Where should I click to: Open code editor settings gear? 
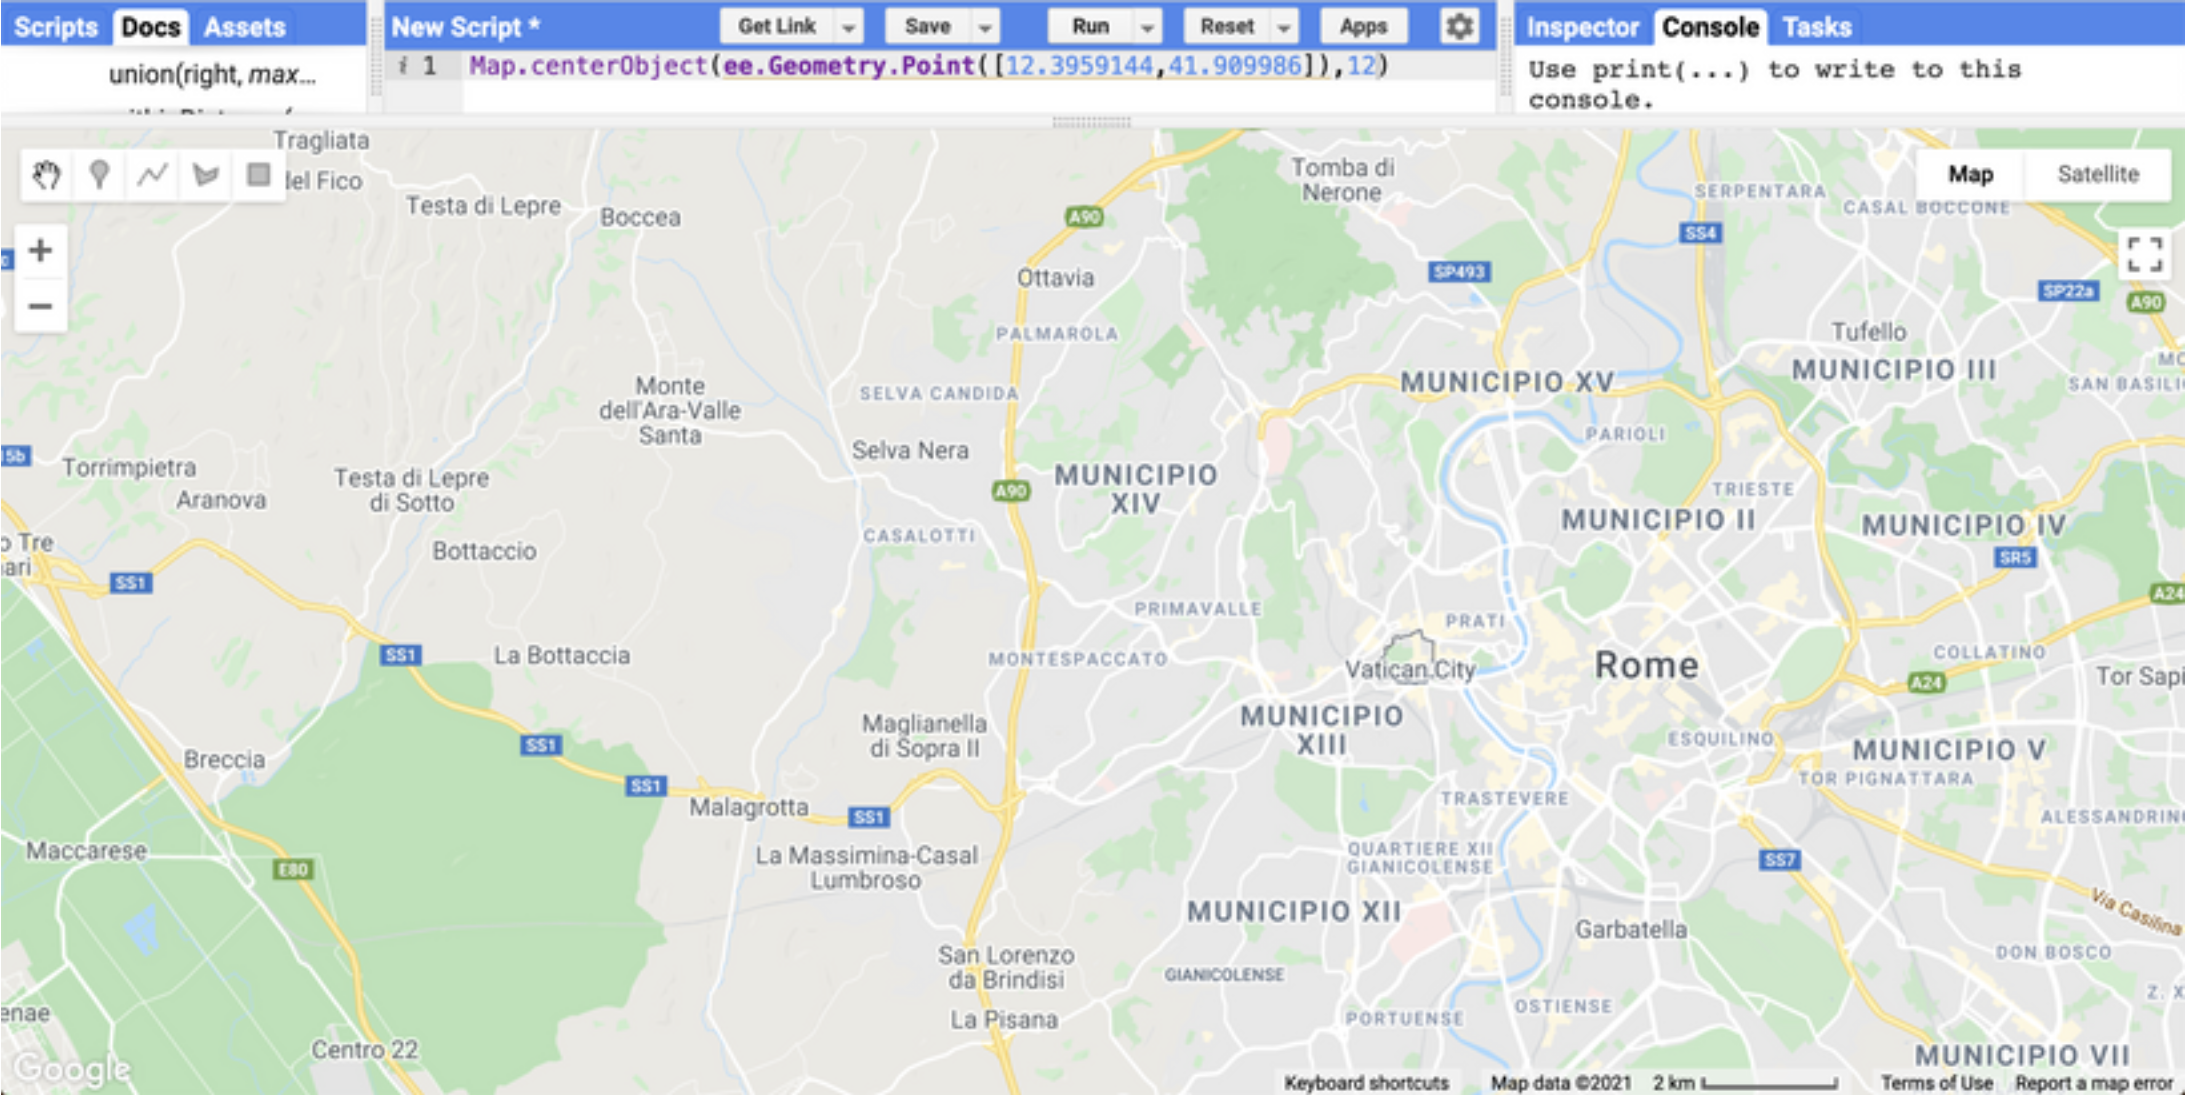pyautogui.click(x=1459, y=26)
